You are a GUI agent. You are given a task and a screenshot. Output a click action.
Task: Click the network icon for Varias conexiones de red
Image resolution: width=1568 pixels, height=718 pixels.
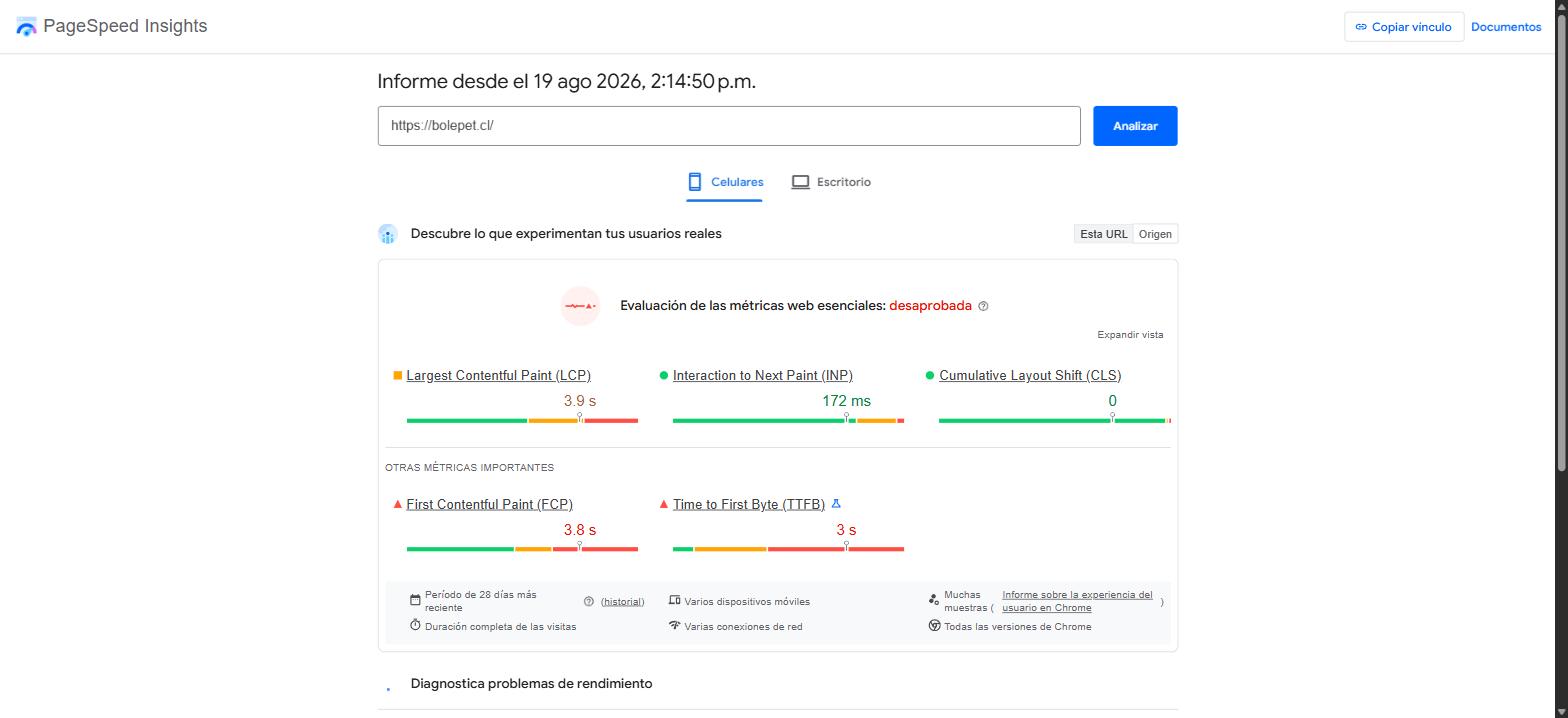tap(675, 626)
